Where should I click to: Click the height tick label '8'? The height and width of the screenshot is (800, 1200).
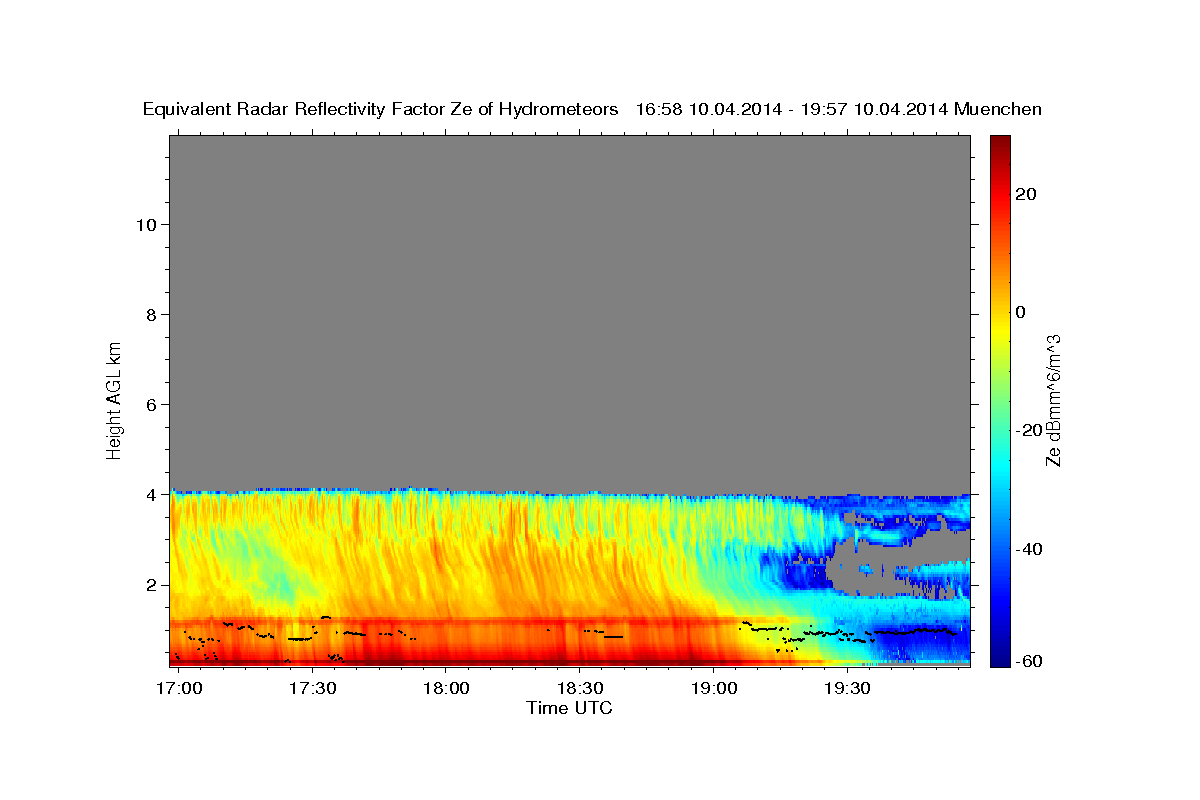point(149,314)
